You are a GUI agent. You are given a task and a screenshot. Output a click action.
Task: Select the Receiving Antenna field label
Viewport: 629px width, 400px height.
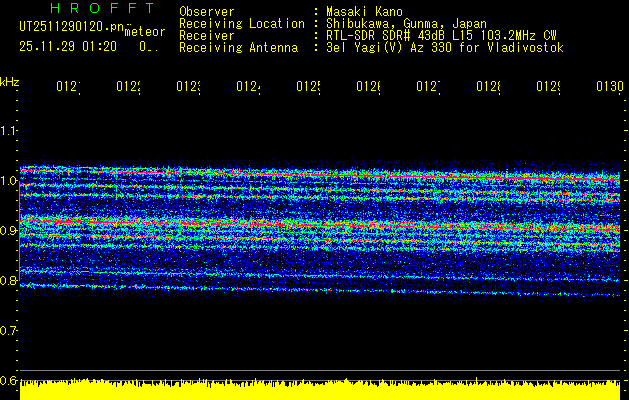click(x=238, y=47)
